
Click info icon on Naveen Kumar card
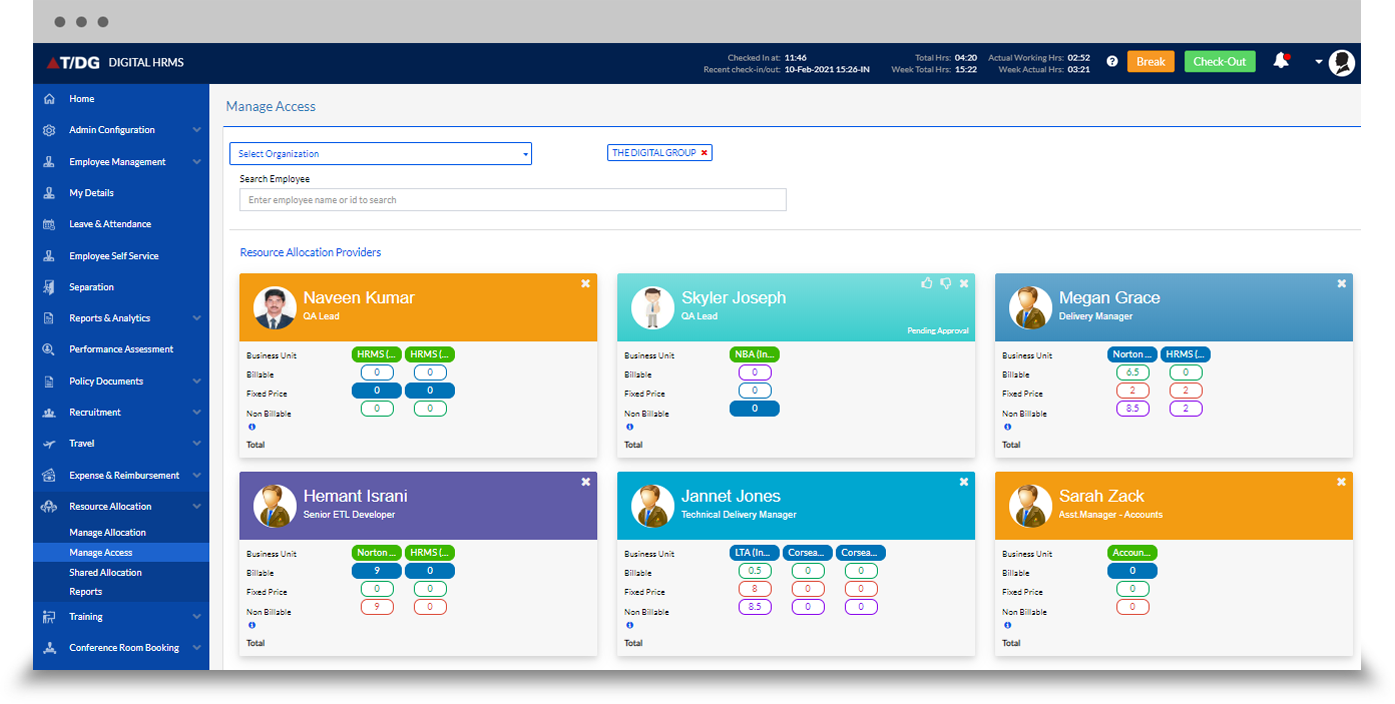click(251, 427)
